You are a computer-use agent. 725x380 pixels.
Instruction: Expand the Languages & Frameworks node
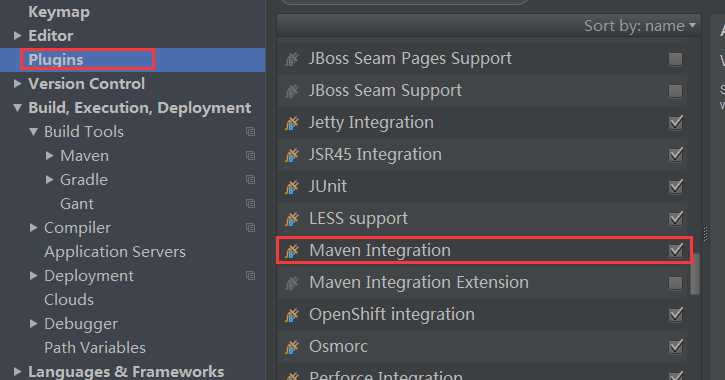(x=17, y=372)
